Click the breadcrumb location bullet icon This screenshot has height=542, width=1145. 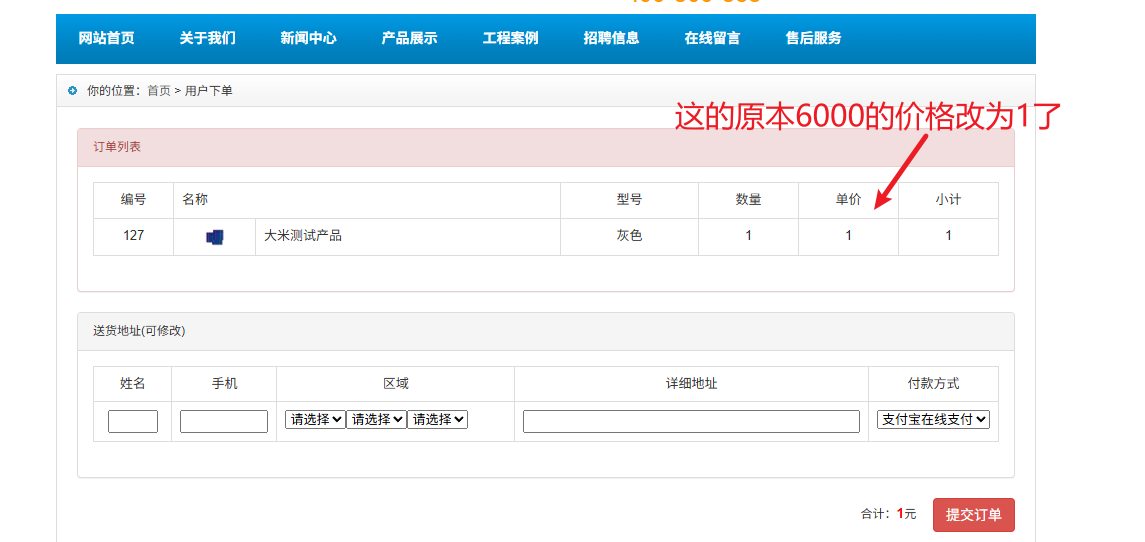(72, 91)
